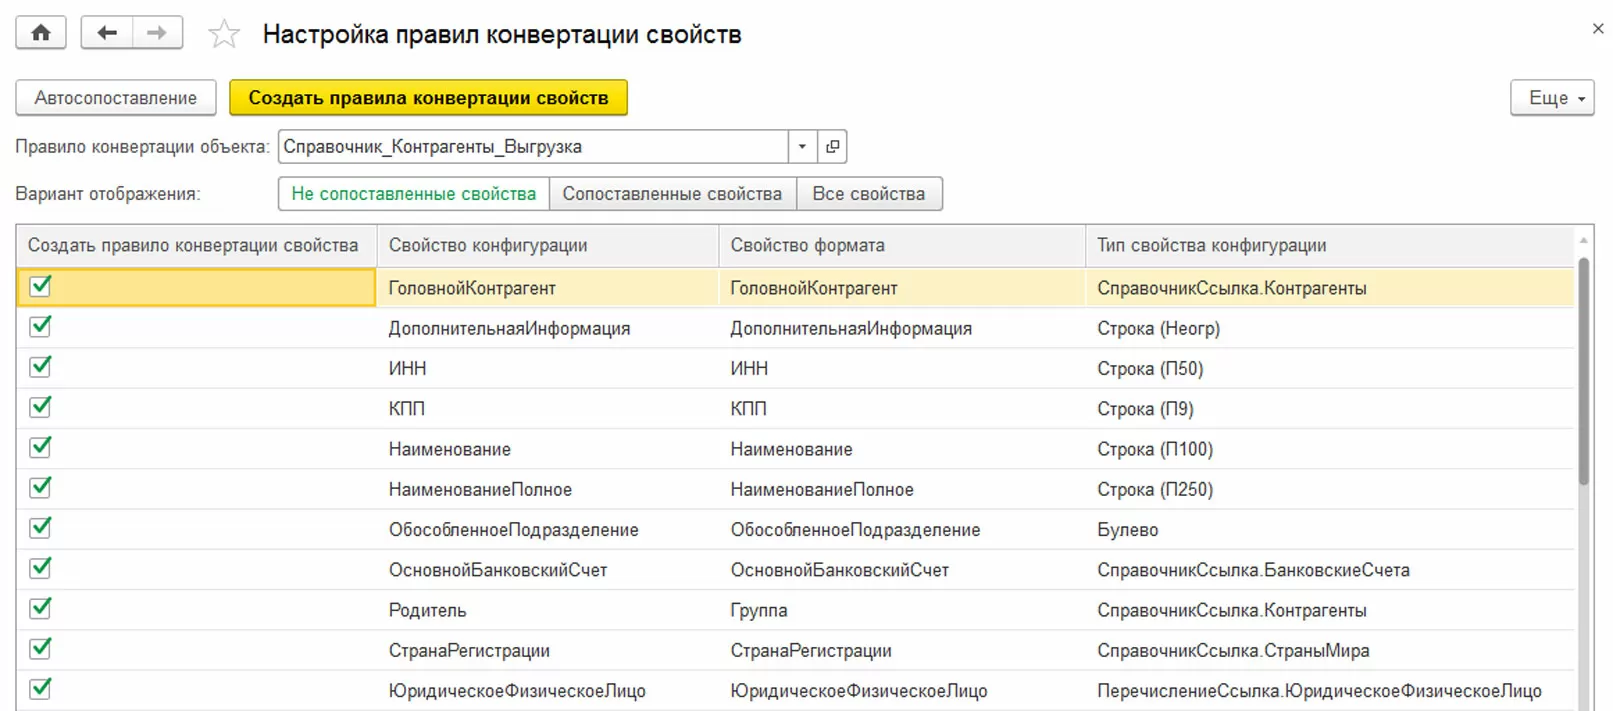Select Родитель in Свойство конфигурации column
Viewport: 1613px width, 711px height.
pos(548,611)
